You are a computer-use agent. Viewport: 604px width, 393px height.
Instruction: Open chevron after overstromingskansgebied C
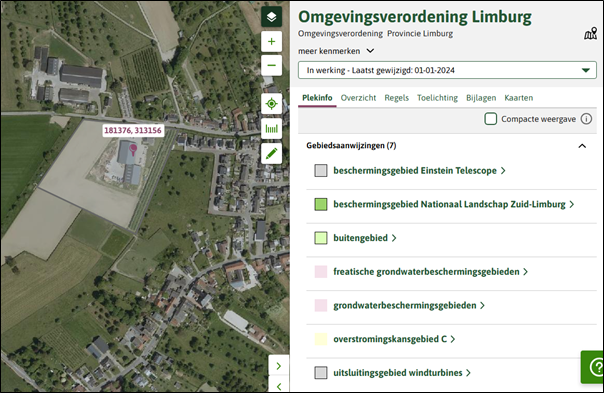click(453, 339)
